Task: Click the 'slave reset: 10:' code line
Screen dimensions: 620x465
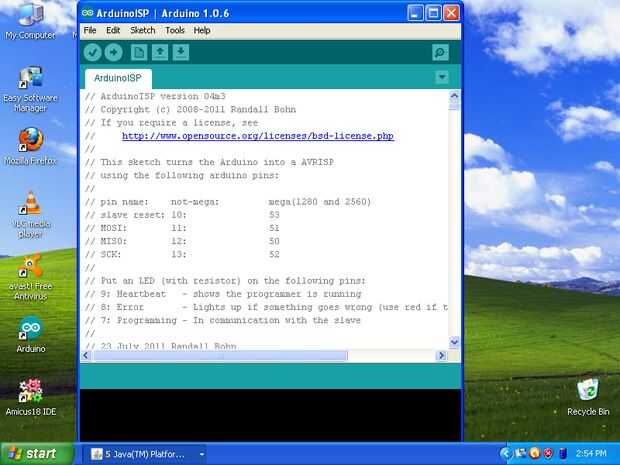Action: coord(182,215)
